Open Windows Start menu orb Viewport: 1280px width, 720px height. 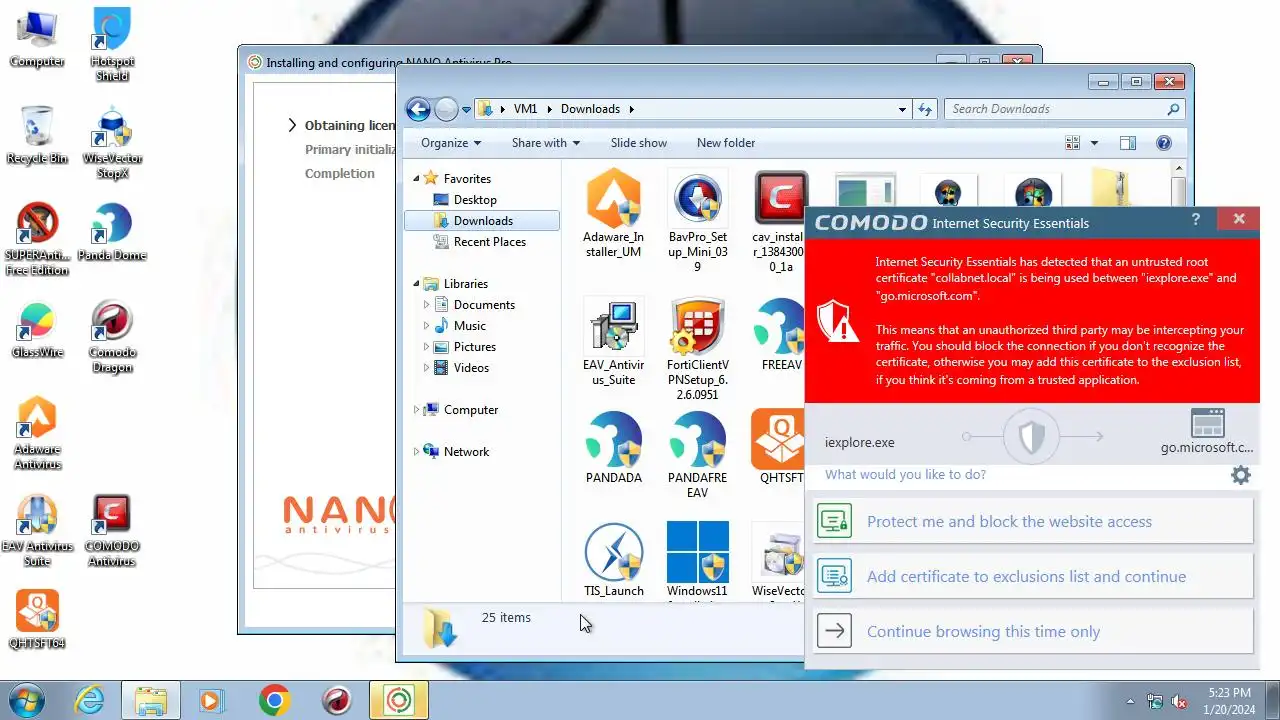click(27, 700)
